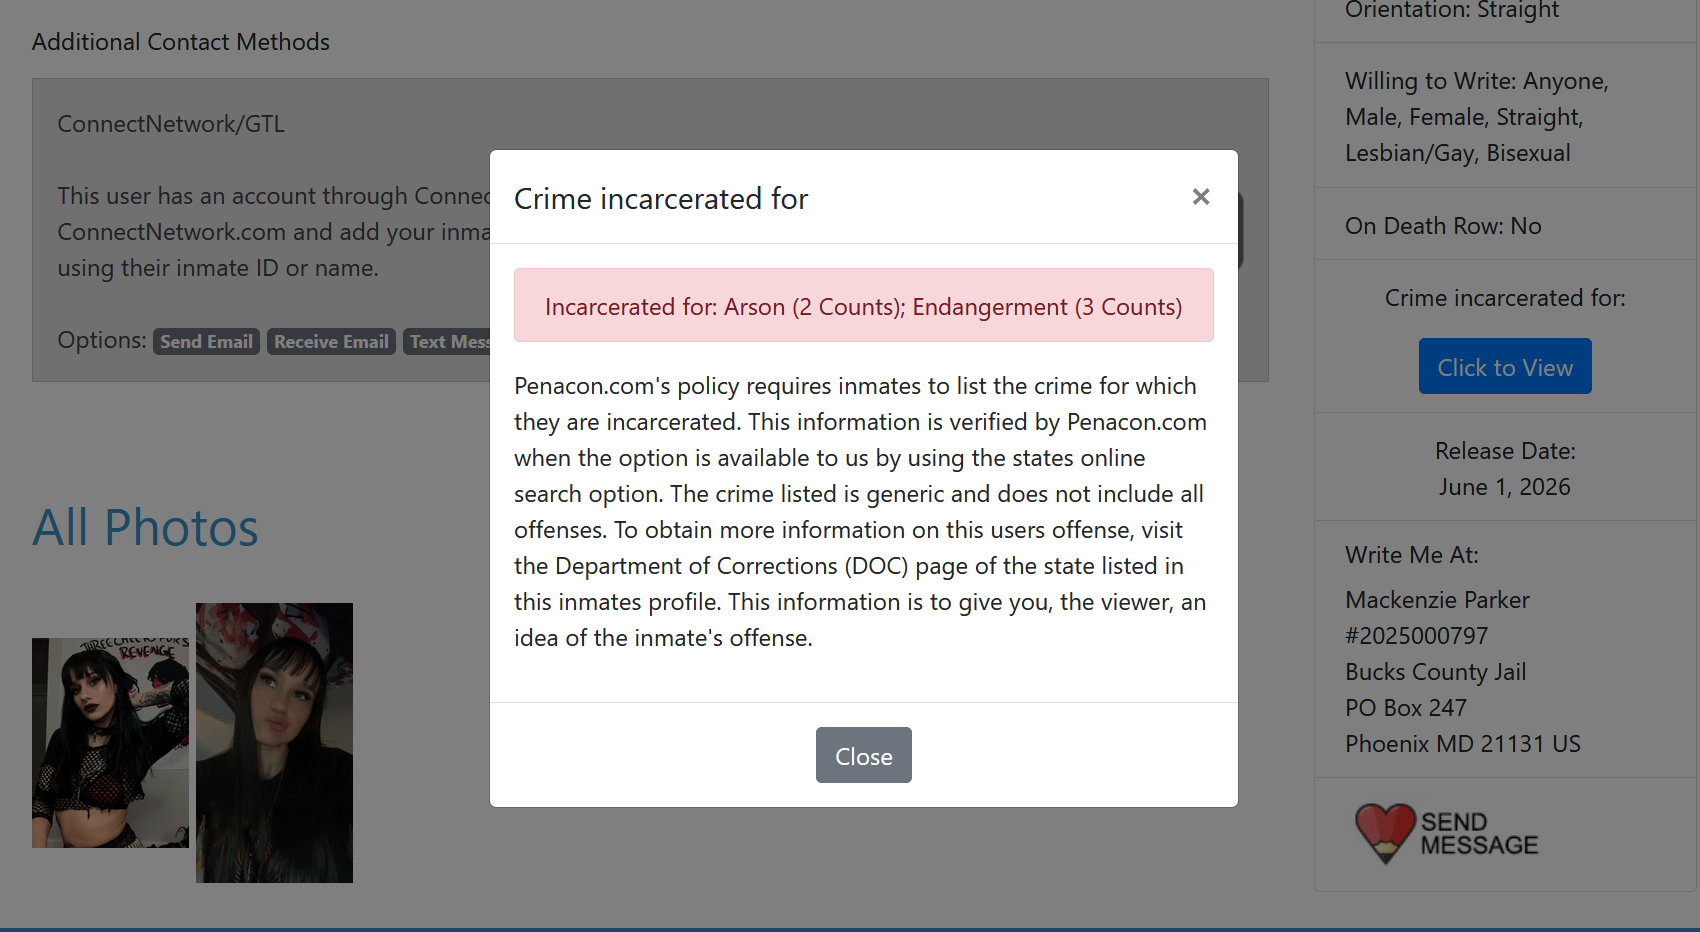
Task: Click the Orientation: Straight text
Action: click(1452, 10)
